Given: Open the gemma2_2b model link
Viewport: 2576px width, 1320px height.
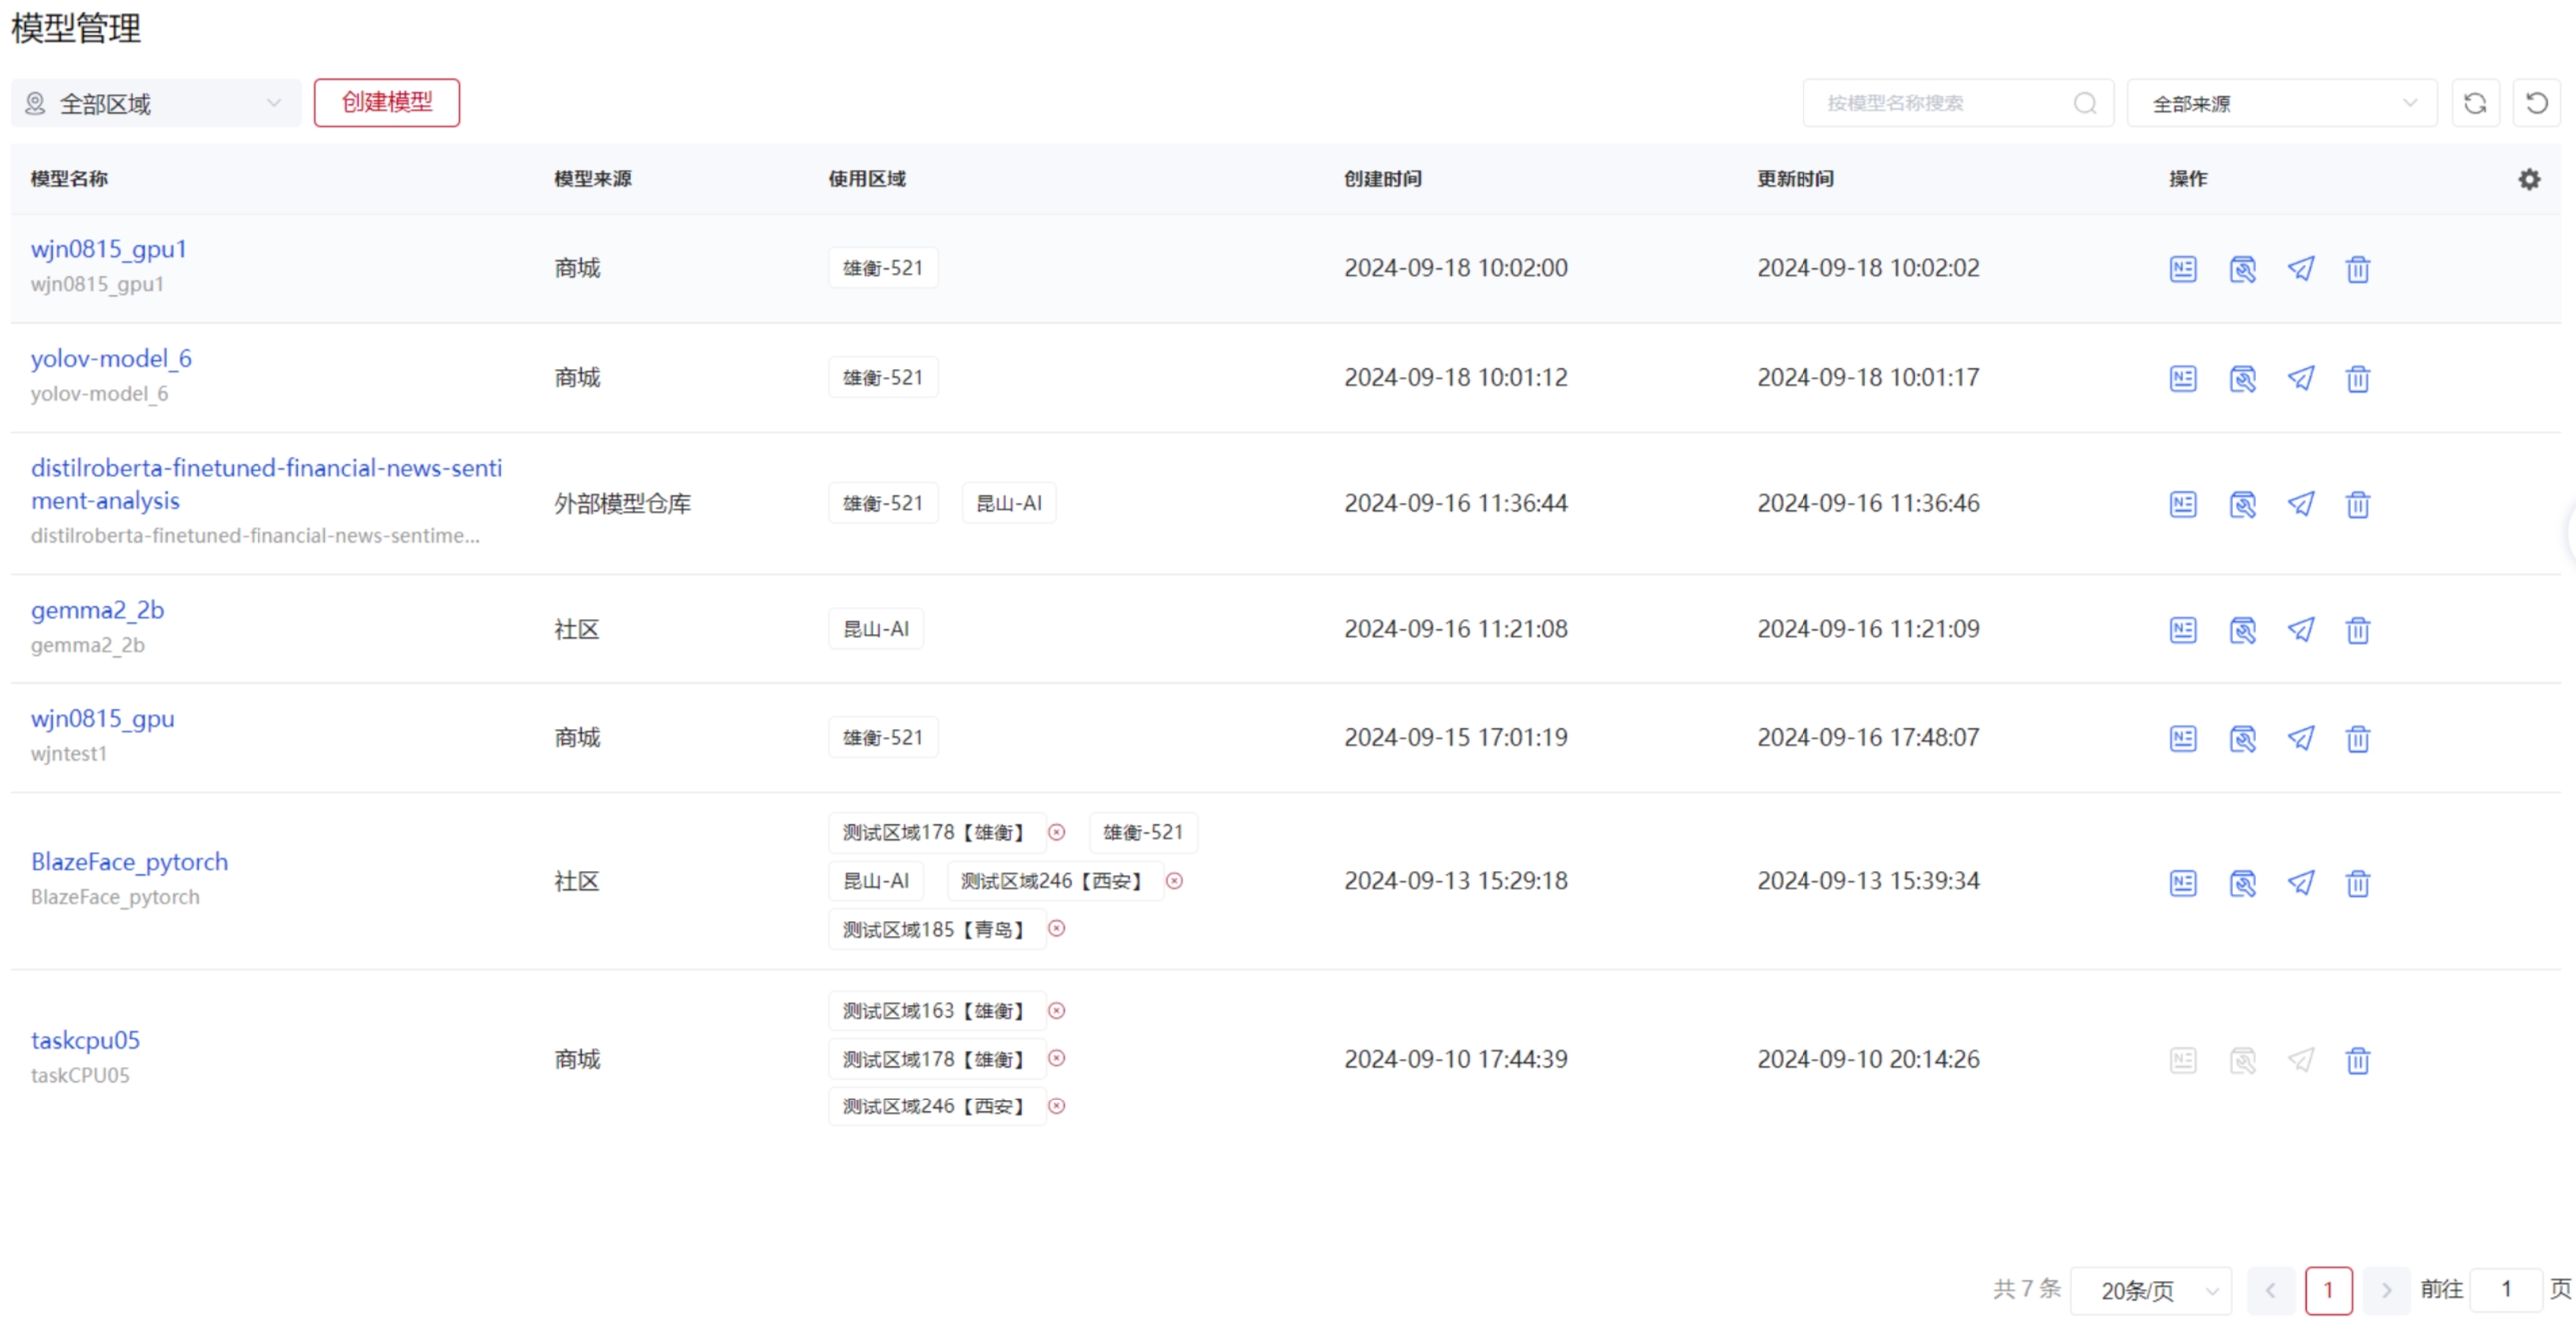Looking at the screenshot, I should pos(97,610).
